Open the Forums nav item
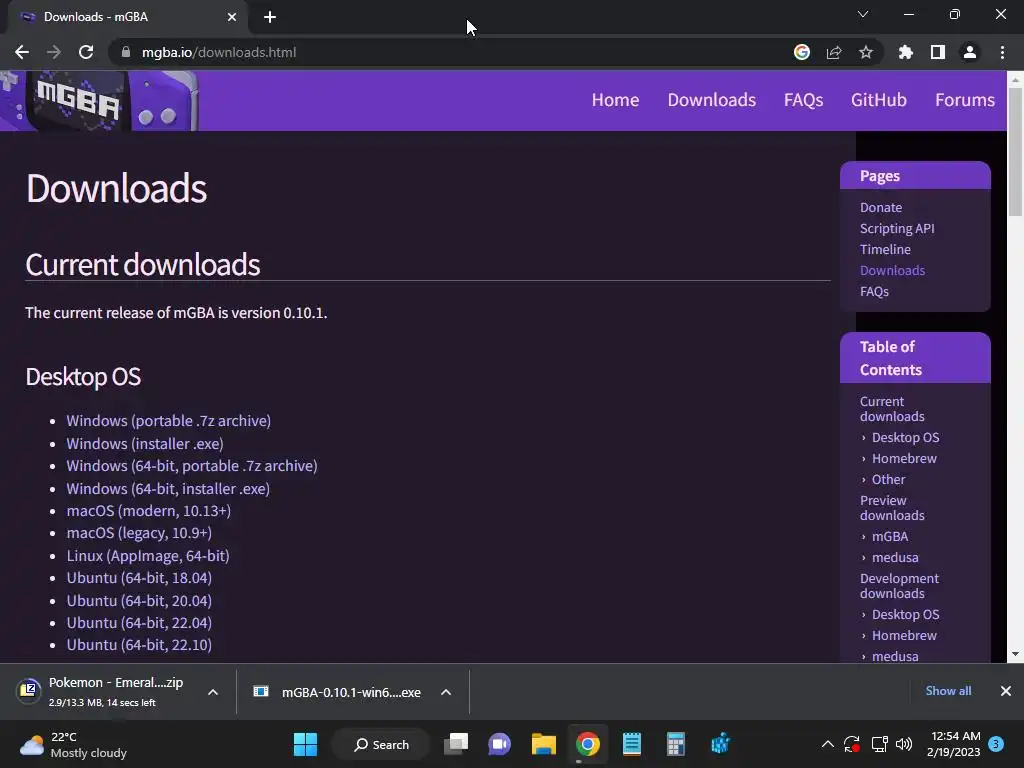1024x768 pixels. pos(965,100)
